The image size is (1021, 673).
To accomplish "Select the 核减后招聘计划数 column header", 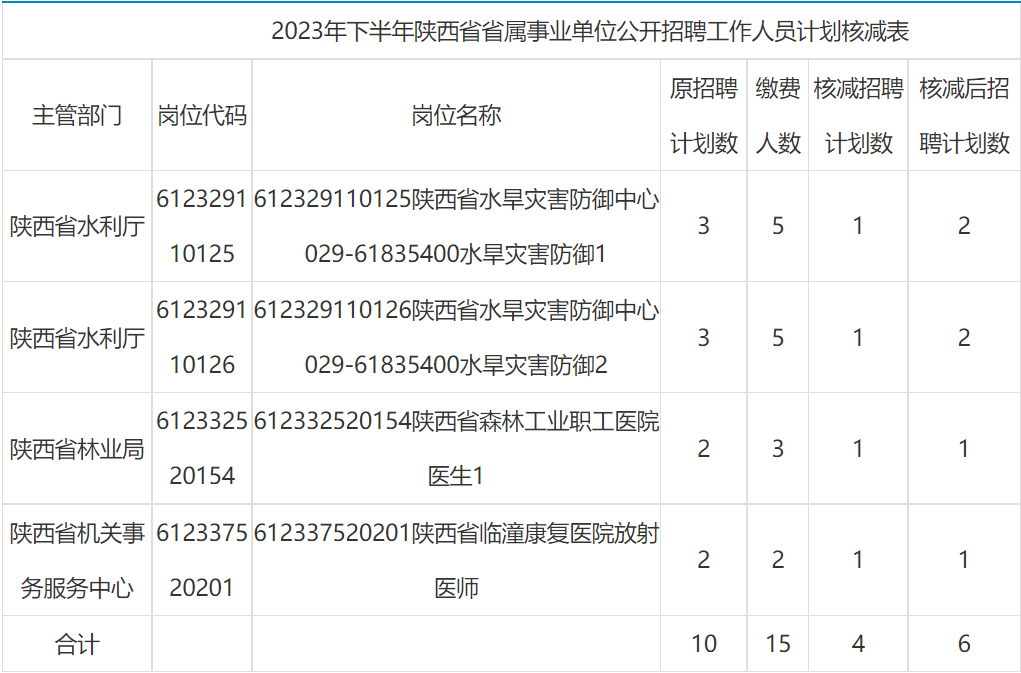I will click(x=964, y=116).
